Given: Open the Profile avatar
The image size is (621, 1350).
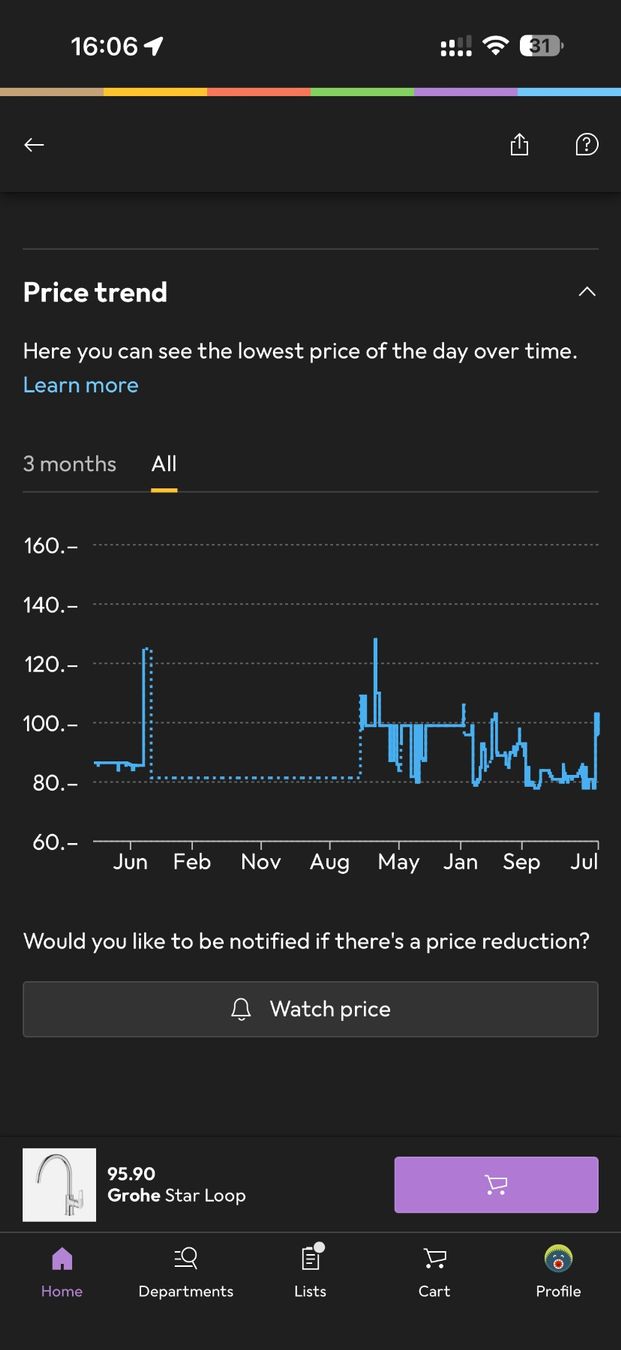Looking at the screenshot, I should click(558, 1258).
